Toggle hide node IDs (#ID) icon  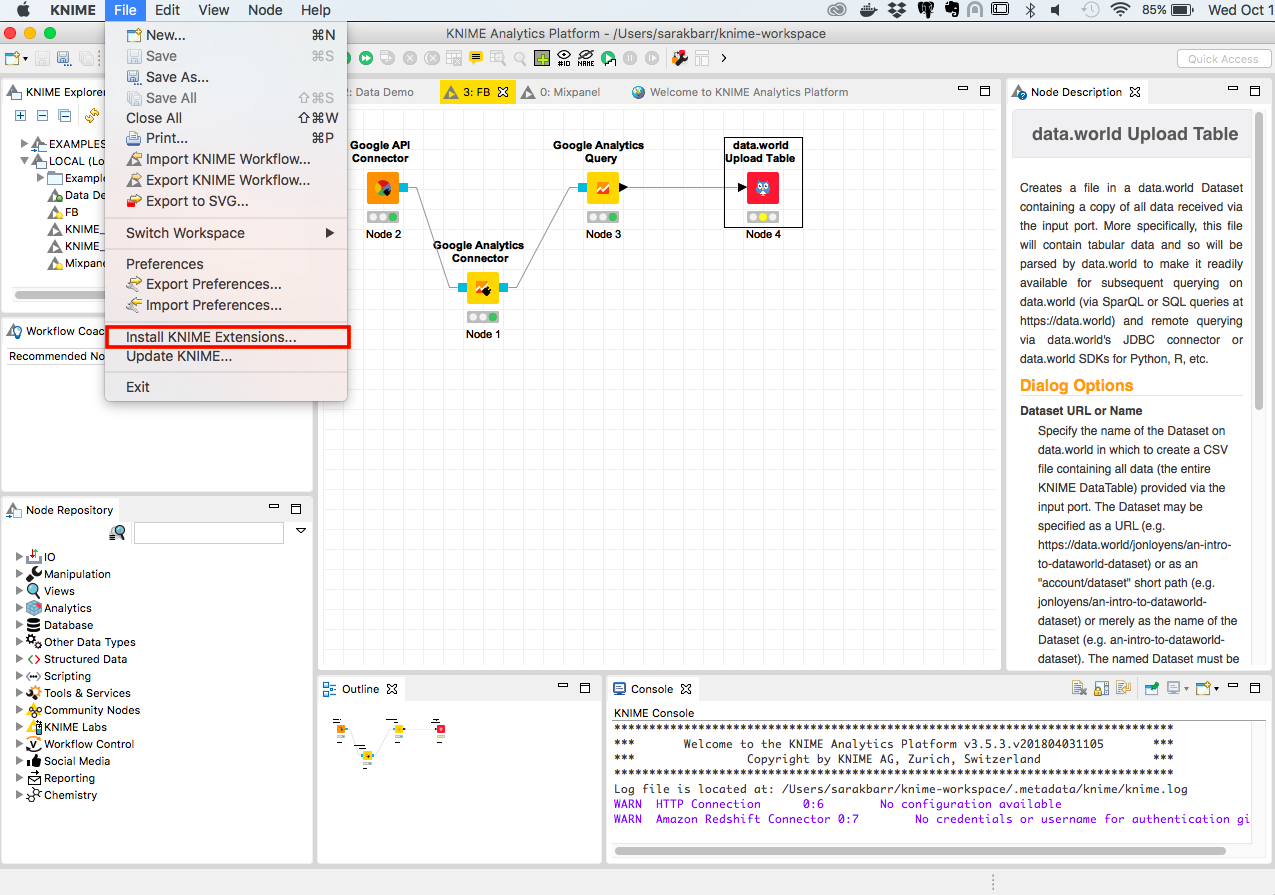[x=564, y=58]
